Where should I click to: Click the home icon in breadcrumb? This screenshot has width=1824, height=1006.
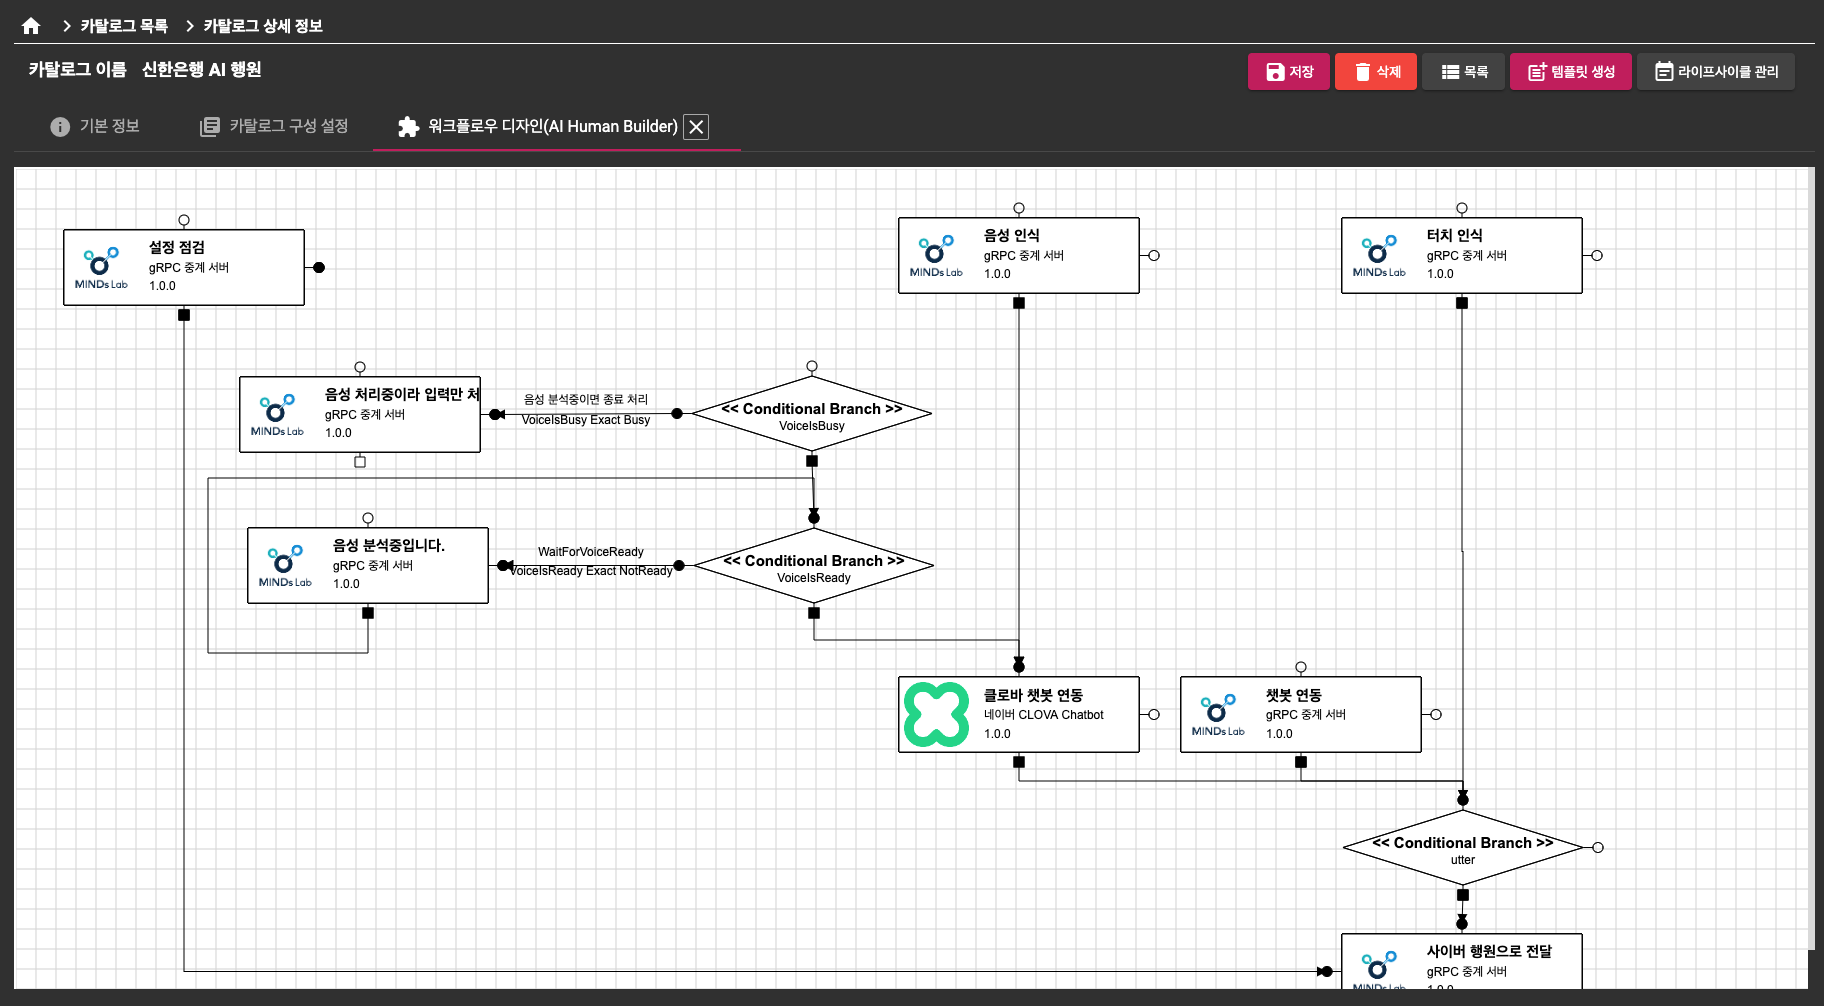pos(31,26)
